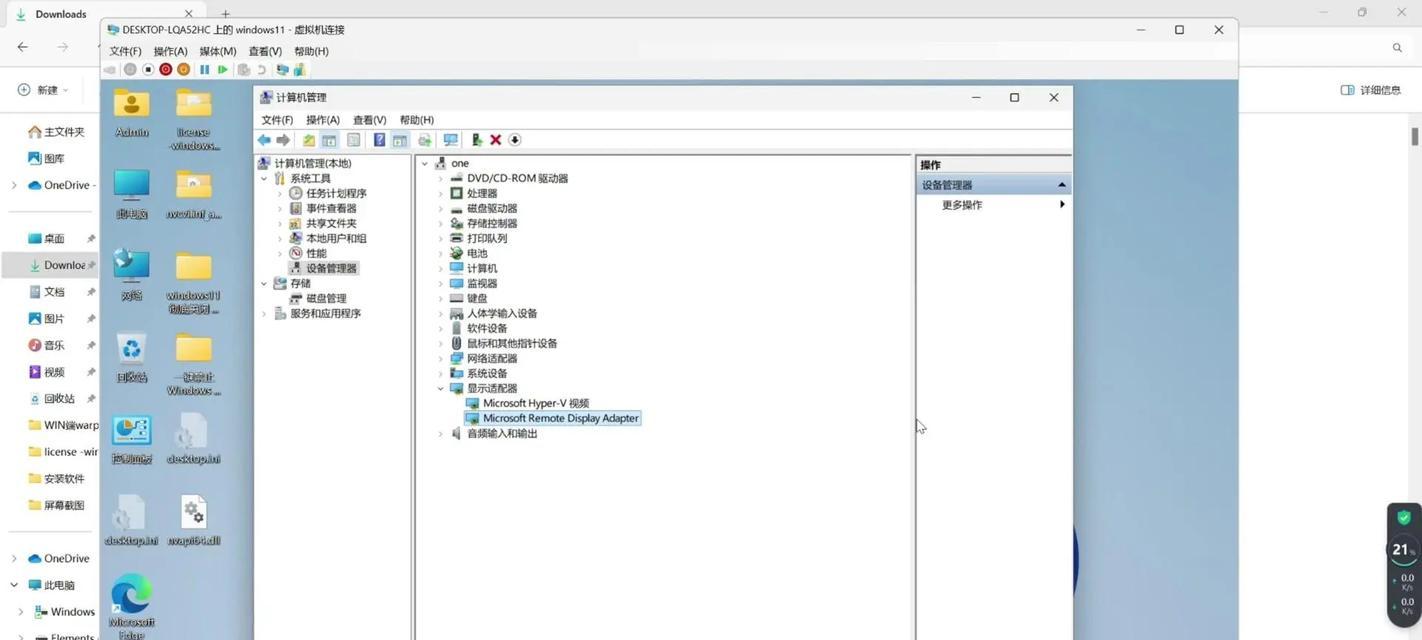
Task: Expand 服务和应用程序 tree node
Action: (x=264, y=314)
